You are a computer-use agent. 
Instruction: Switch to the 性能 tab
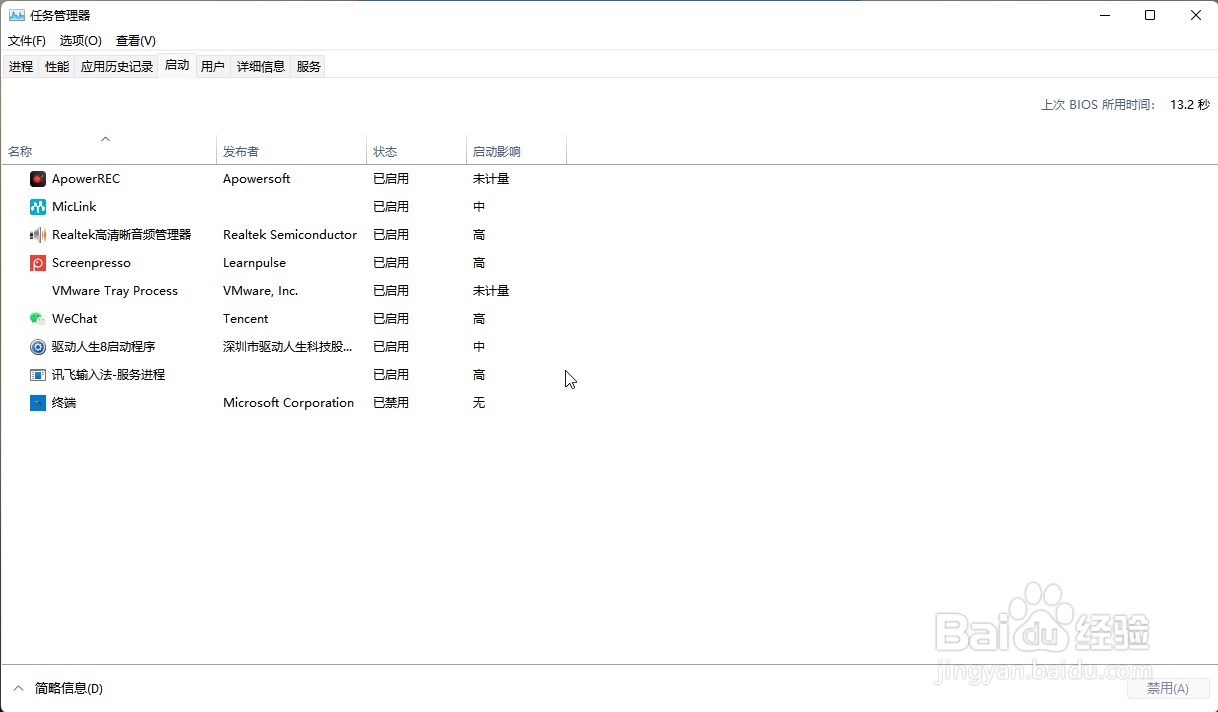(57, 67)
